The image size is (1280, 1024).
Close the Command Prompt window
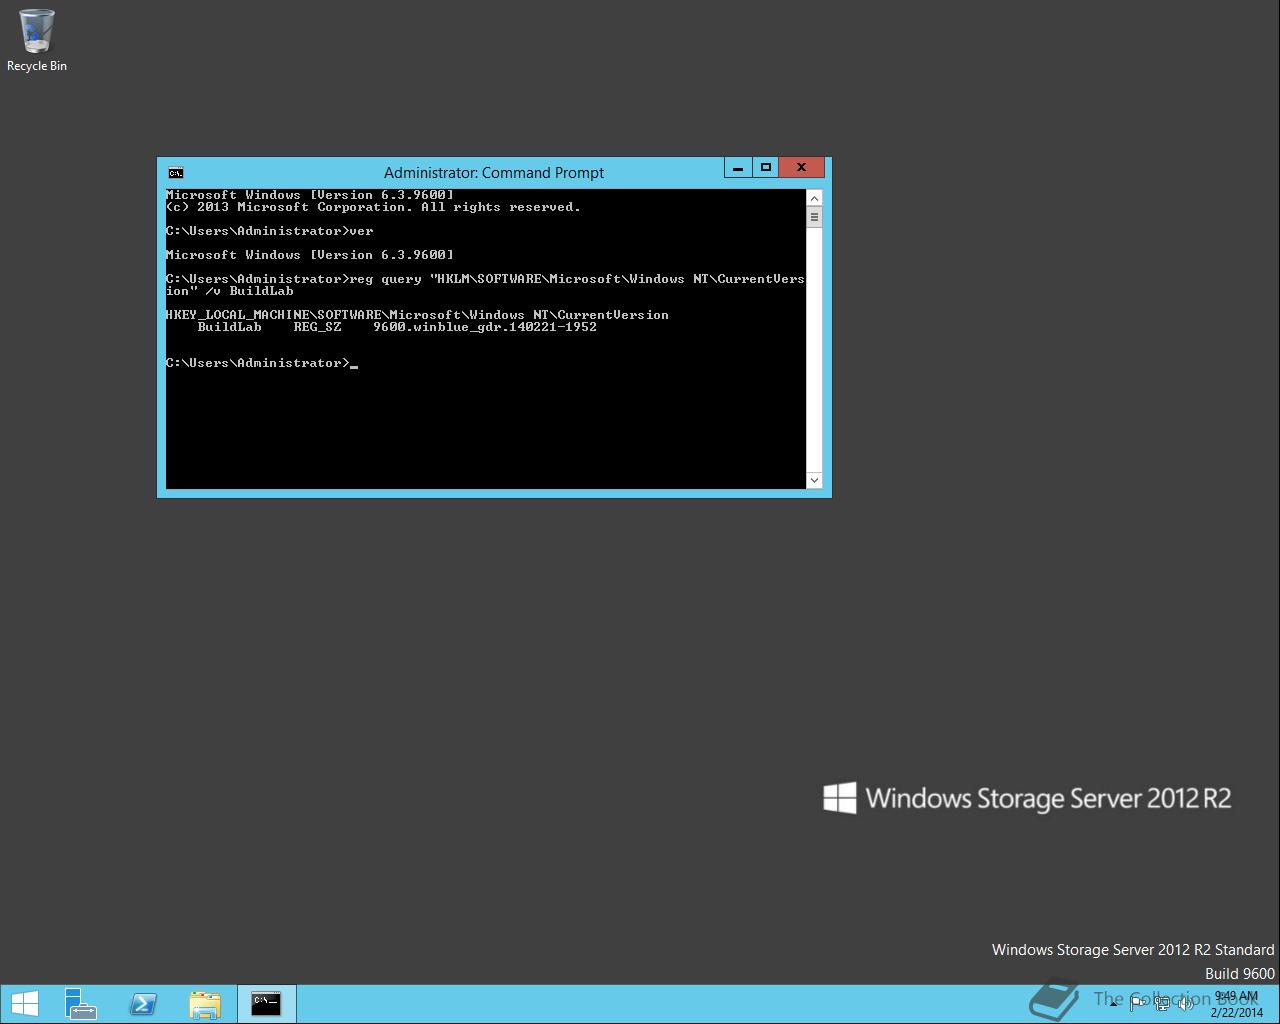[801, 168]
